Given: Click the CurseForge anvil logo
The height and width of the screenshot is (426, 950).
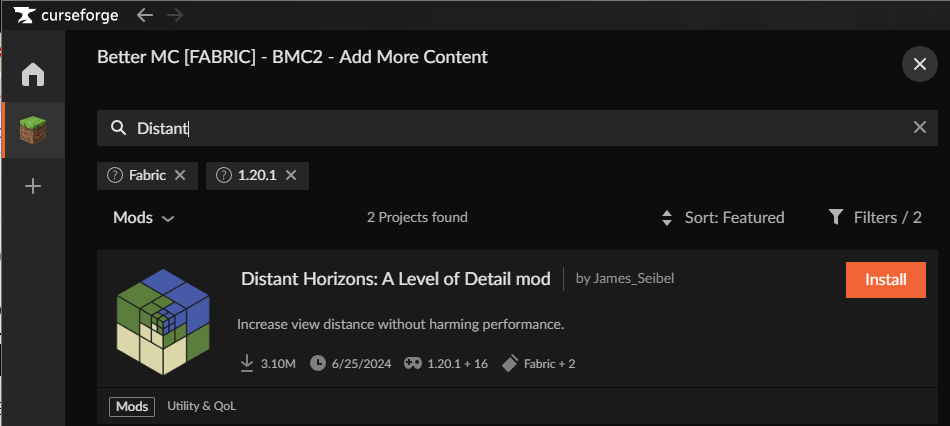Looking at the screenshot, I should click(24, 15).
